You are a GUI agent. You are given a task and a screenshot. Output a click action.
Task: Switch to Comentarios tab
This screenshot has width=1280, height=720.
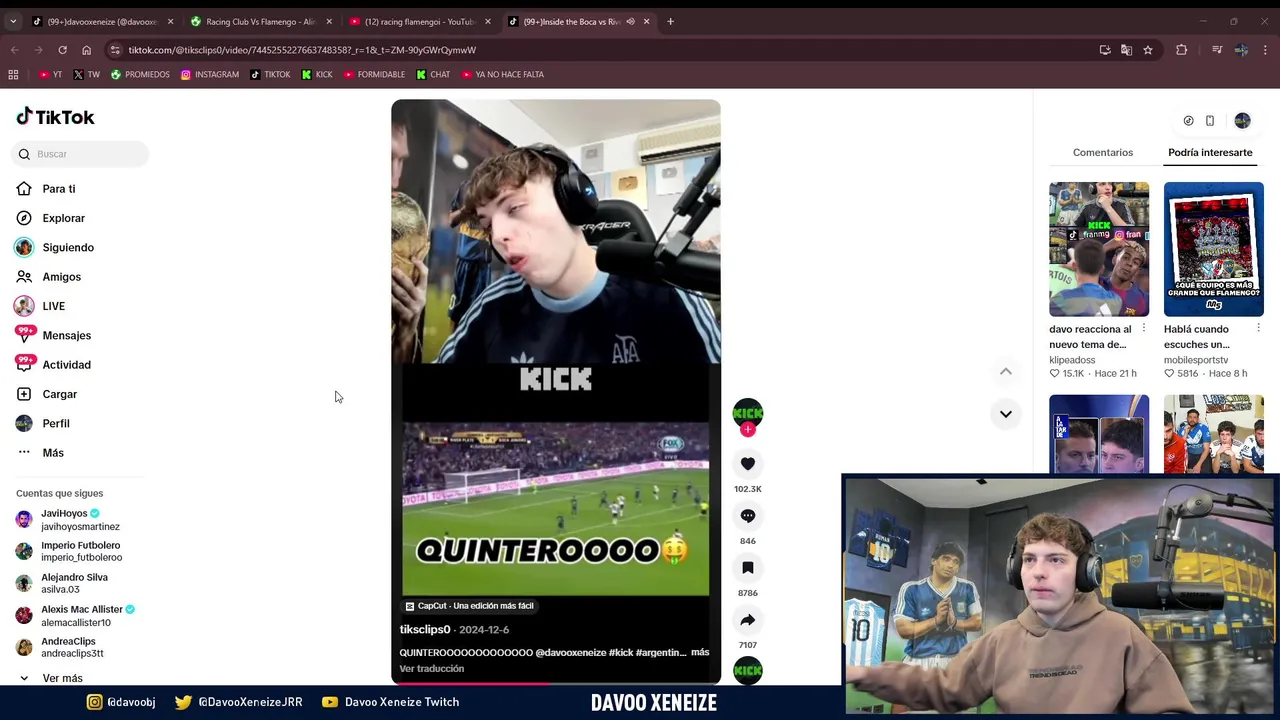(x=1103, y=153)
